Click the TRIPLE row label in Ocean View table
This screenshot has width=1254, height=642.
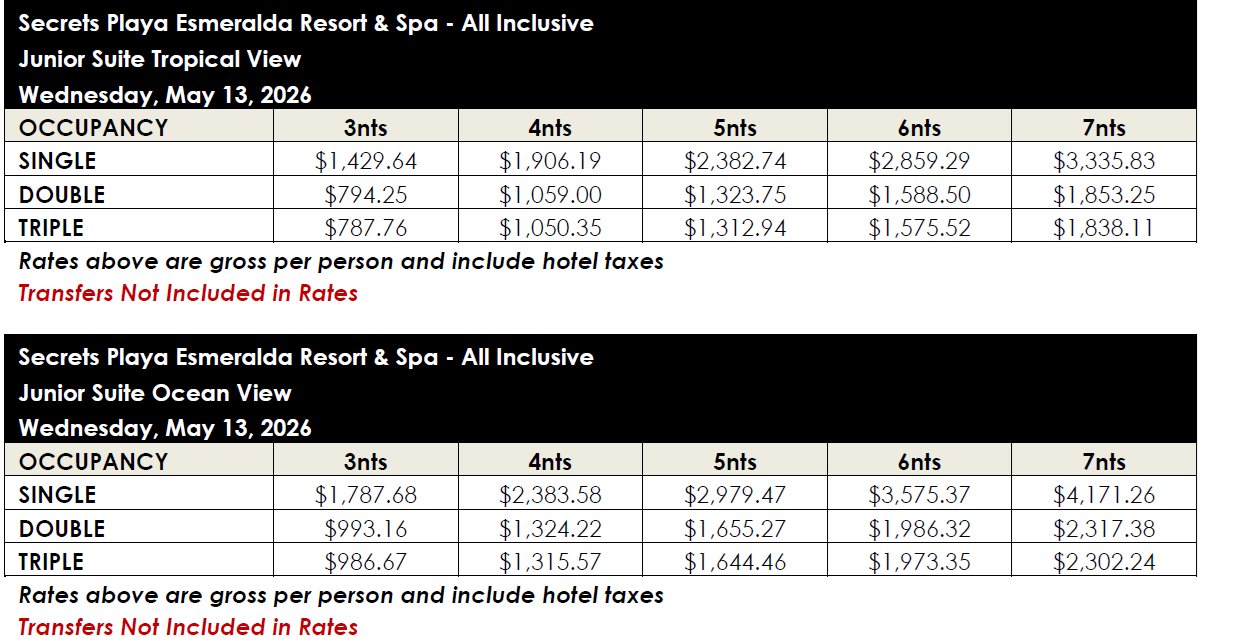click(51, 561)
